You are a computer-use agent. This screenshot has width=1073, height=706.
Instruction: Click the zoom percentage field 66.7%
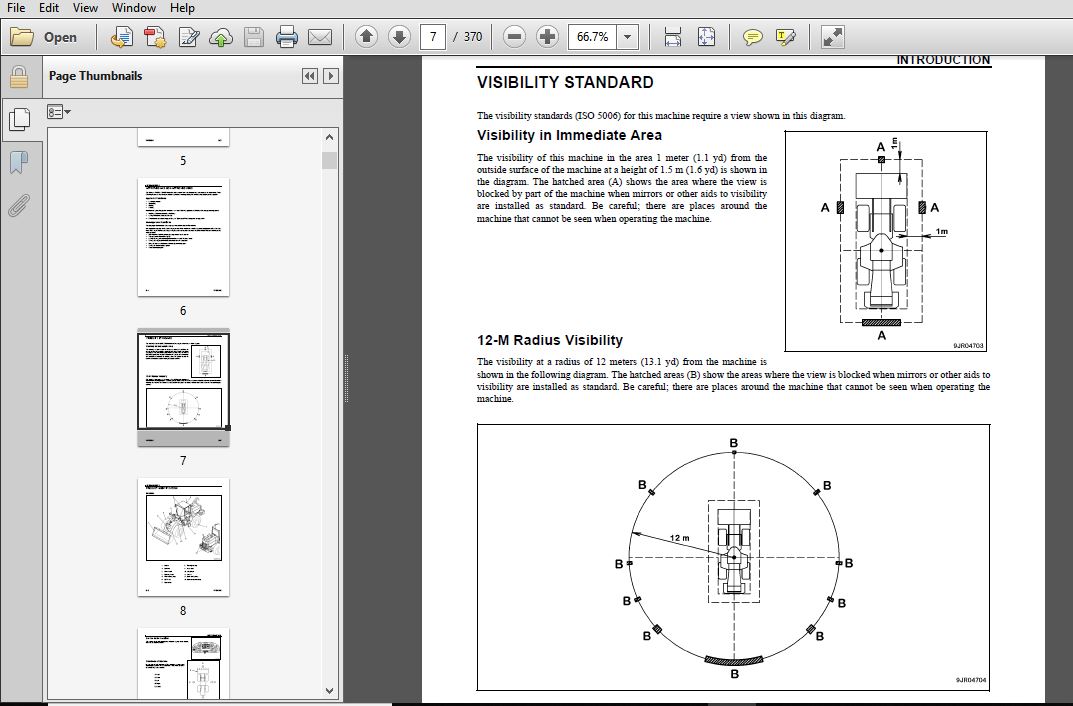click(x=593, y=37)
